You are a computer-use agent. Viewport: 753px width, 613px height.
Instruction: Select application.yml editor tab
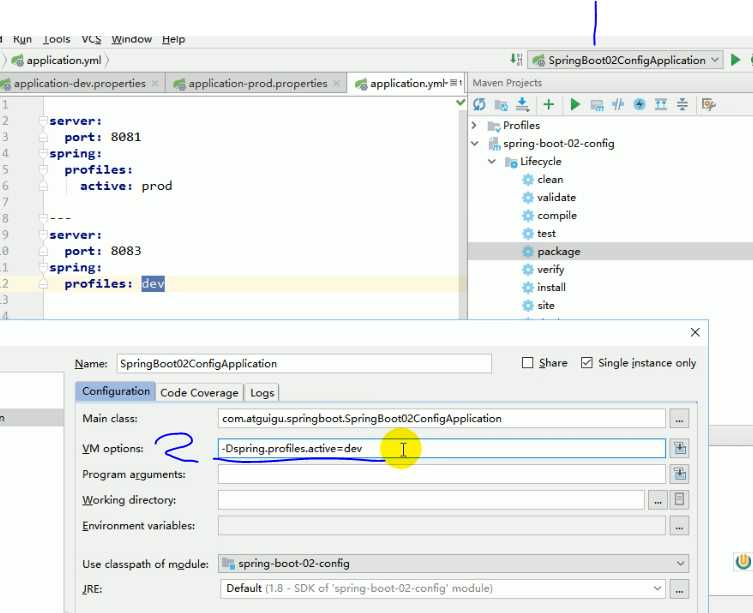(x=407, y=84)
